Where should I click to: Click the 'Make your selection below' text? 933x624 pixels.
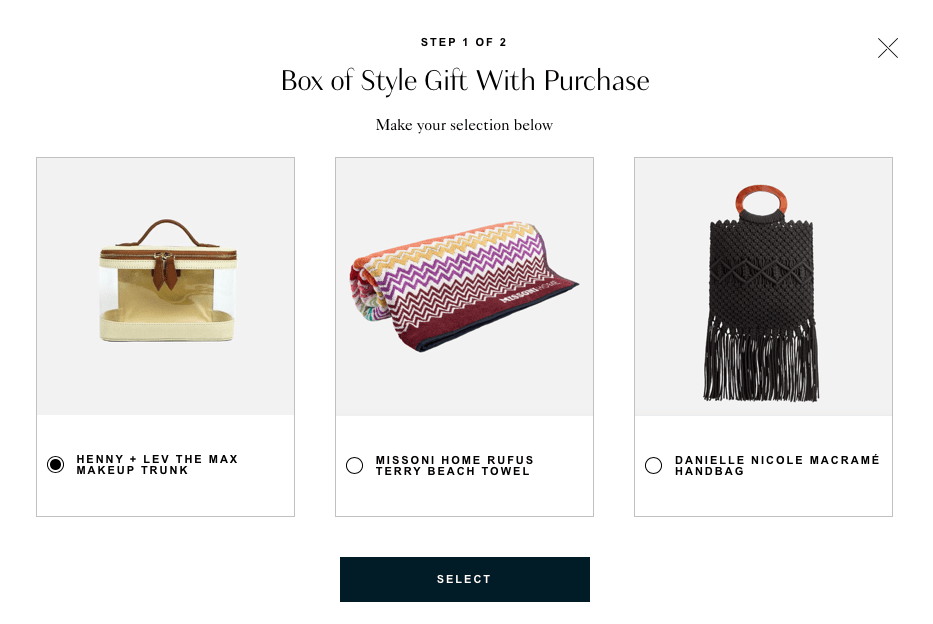point(464,125)
